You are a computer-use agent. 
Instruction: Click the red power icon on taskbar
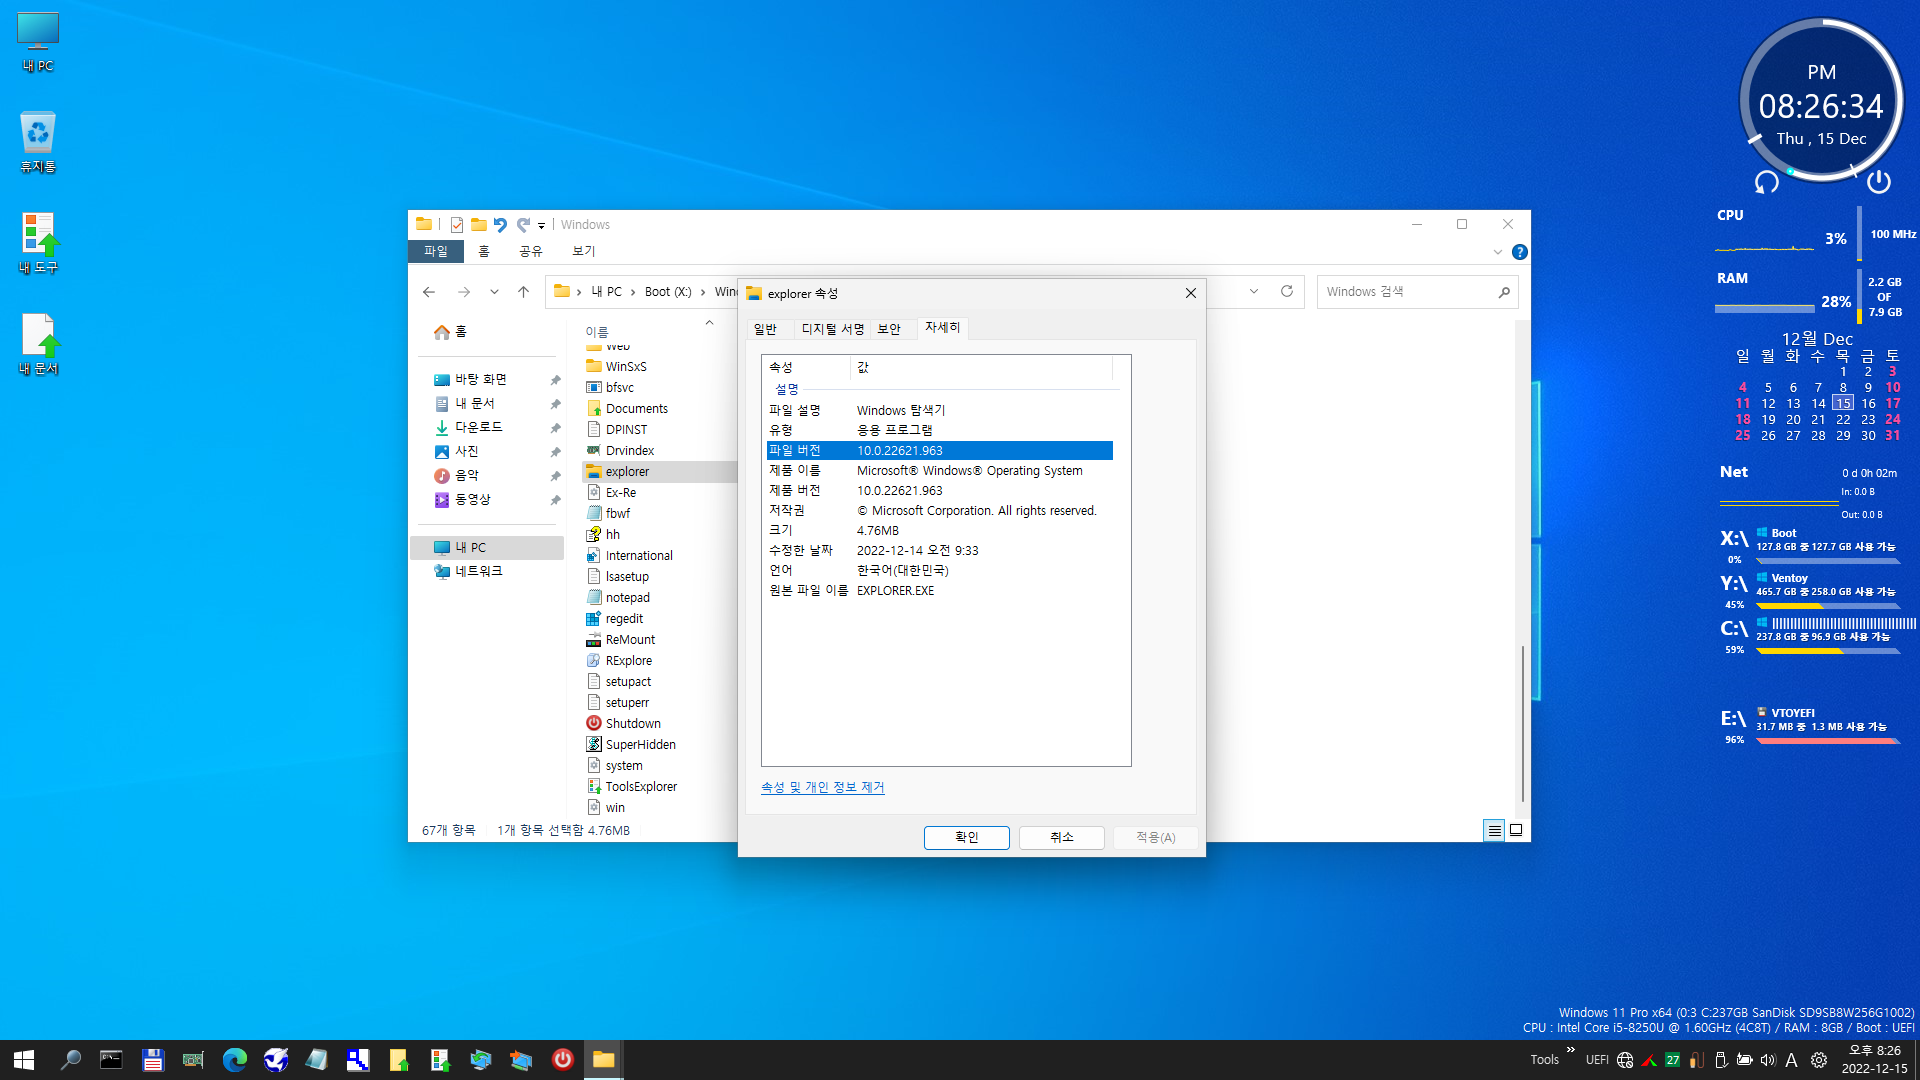[x=563, y=1059]
